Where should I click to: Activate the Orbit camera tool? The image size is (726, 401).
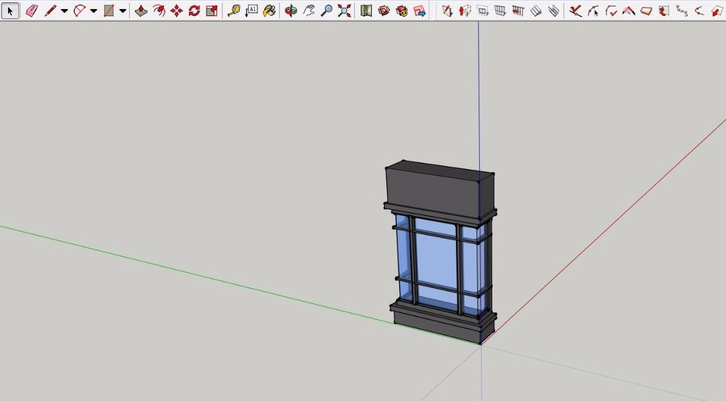coord(291,11)
